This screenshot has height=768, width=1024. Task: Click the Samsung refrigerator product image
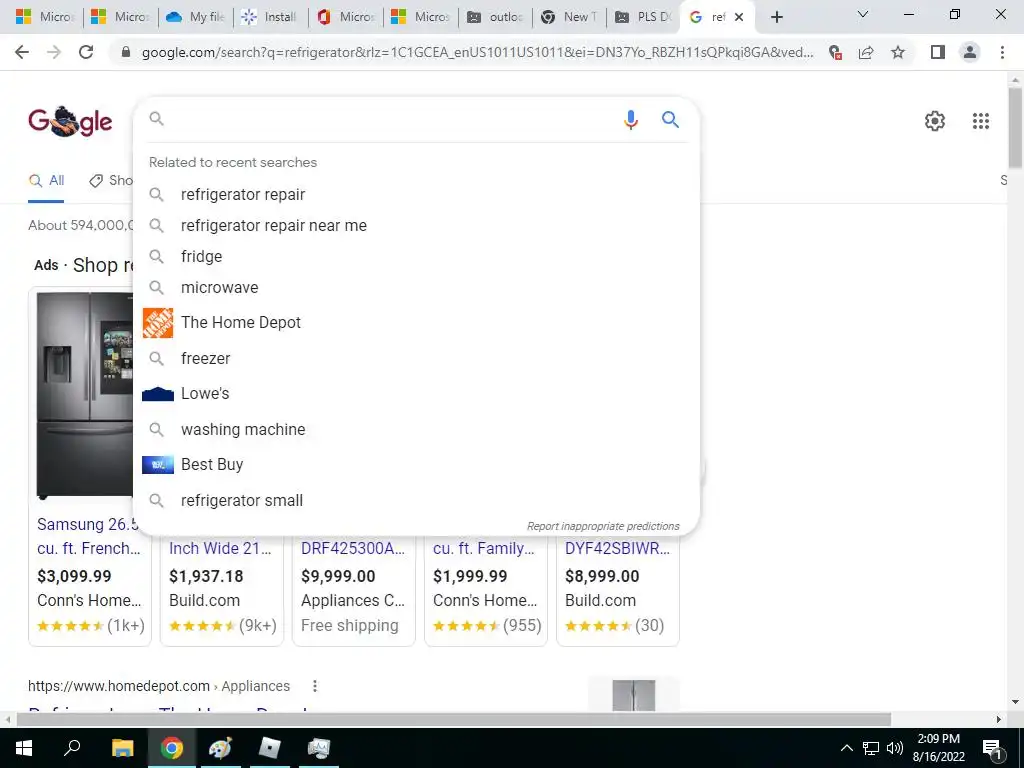coord(85,396)
